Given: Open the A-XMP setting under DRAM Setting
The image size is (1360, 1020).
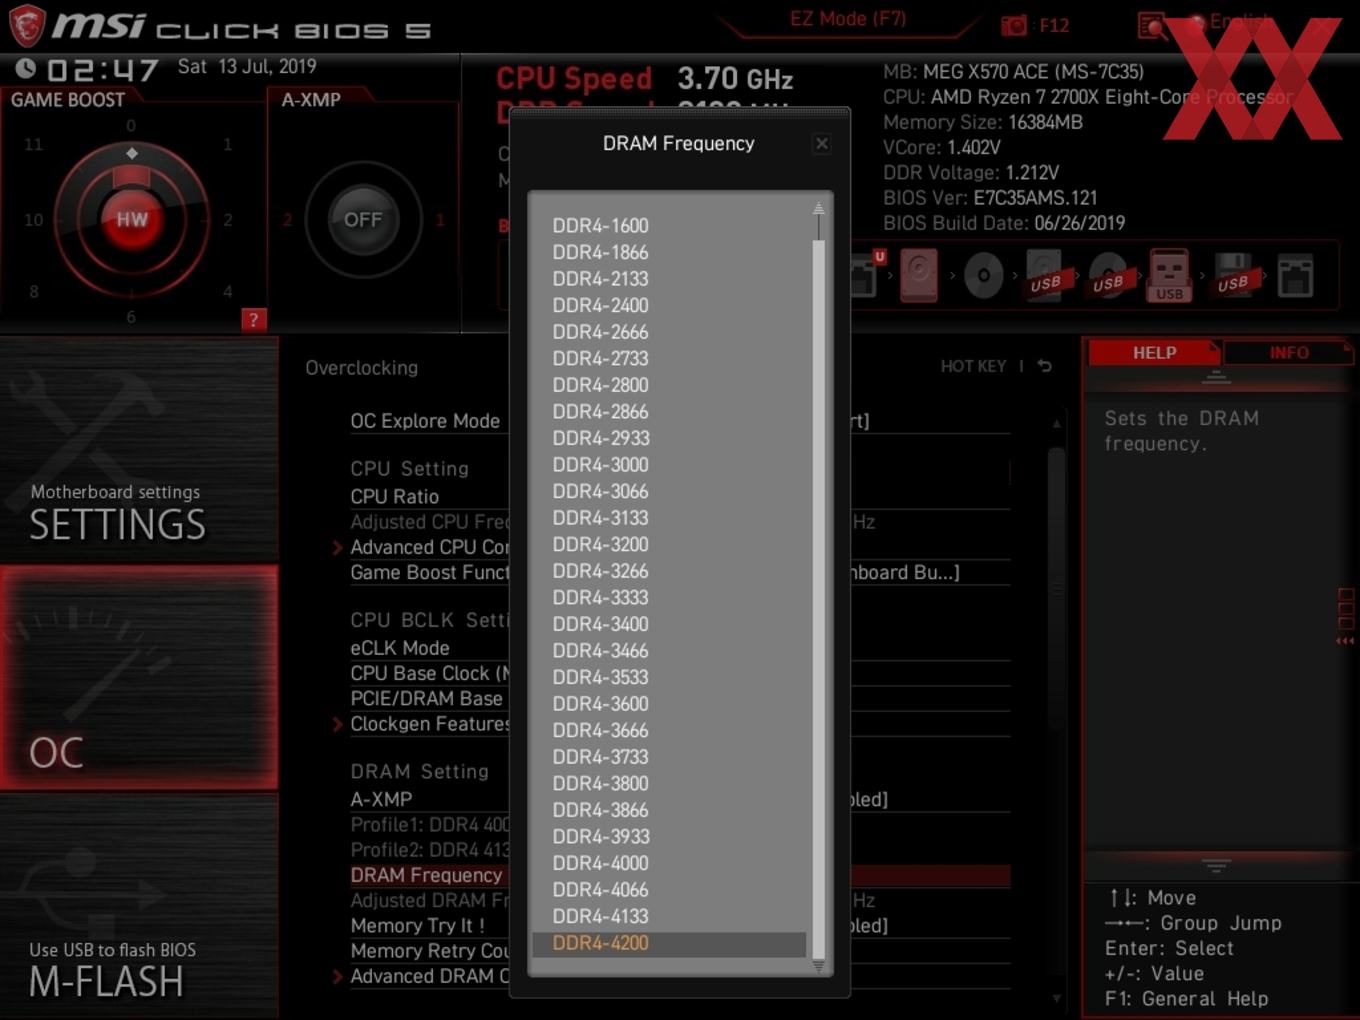Looking at the screenshot, I should pos(381,799).
